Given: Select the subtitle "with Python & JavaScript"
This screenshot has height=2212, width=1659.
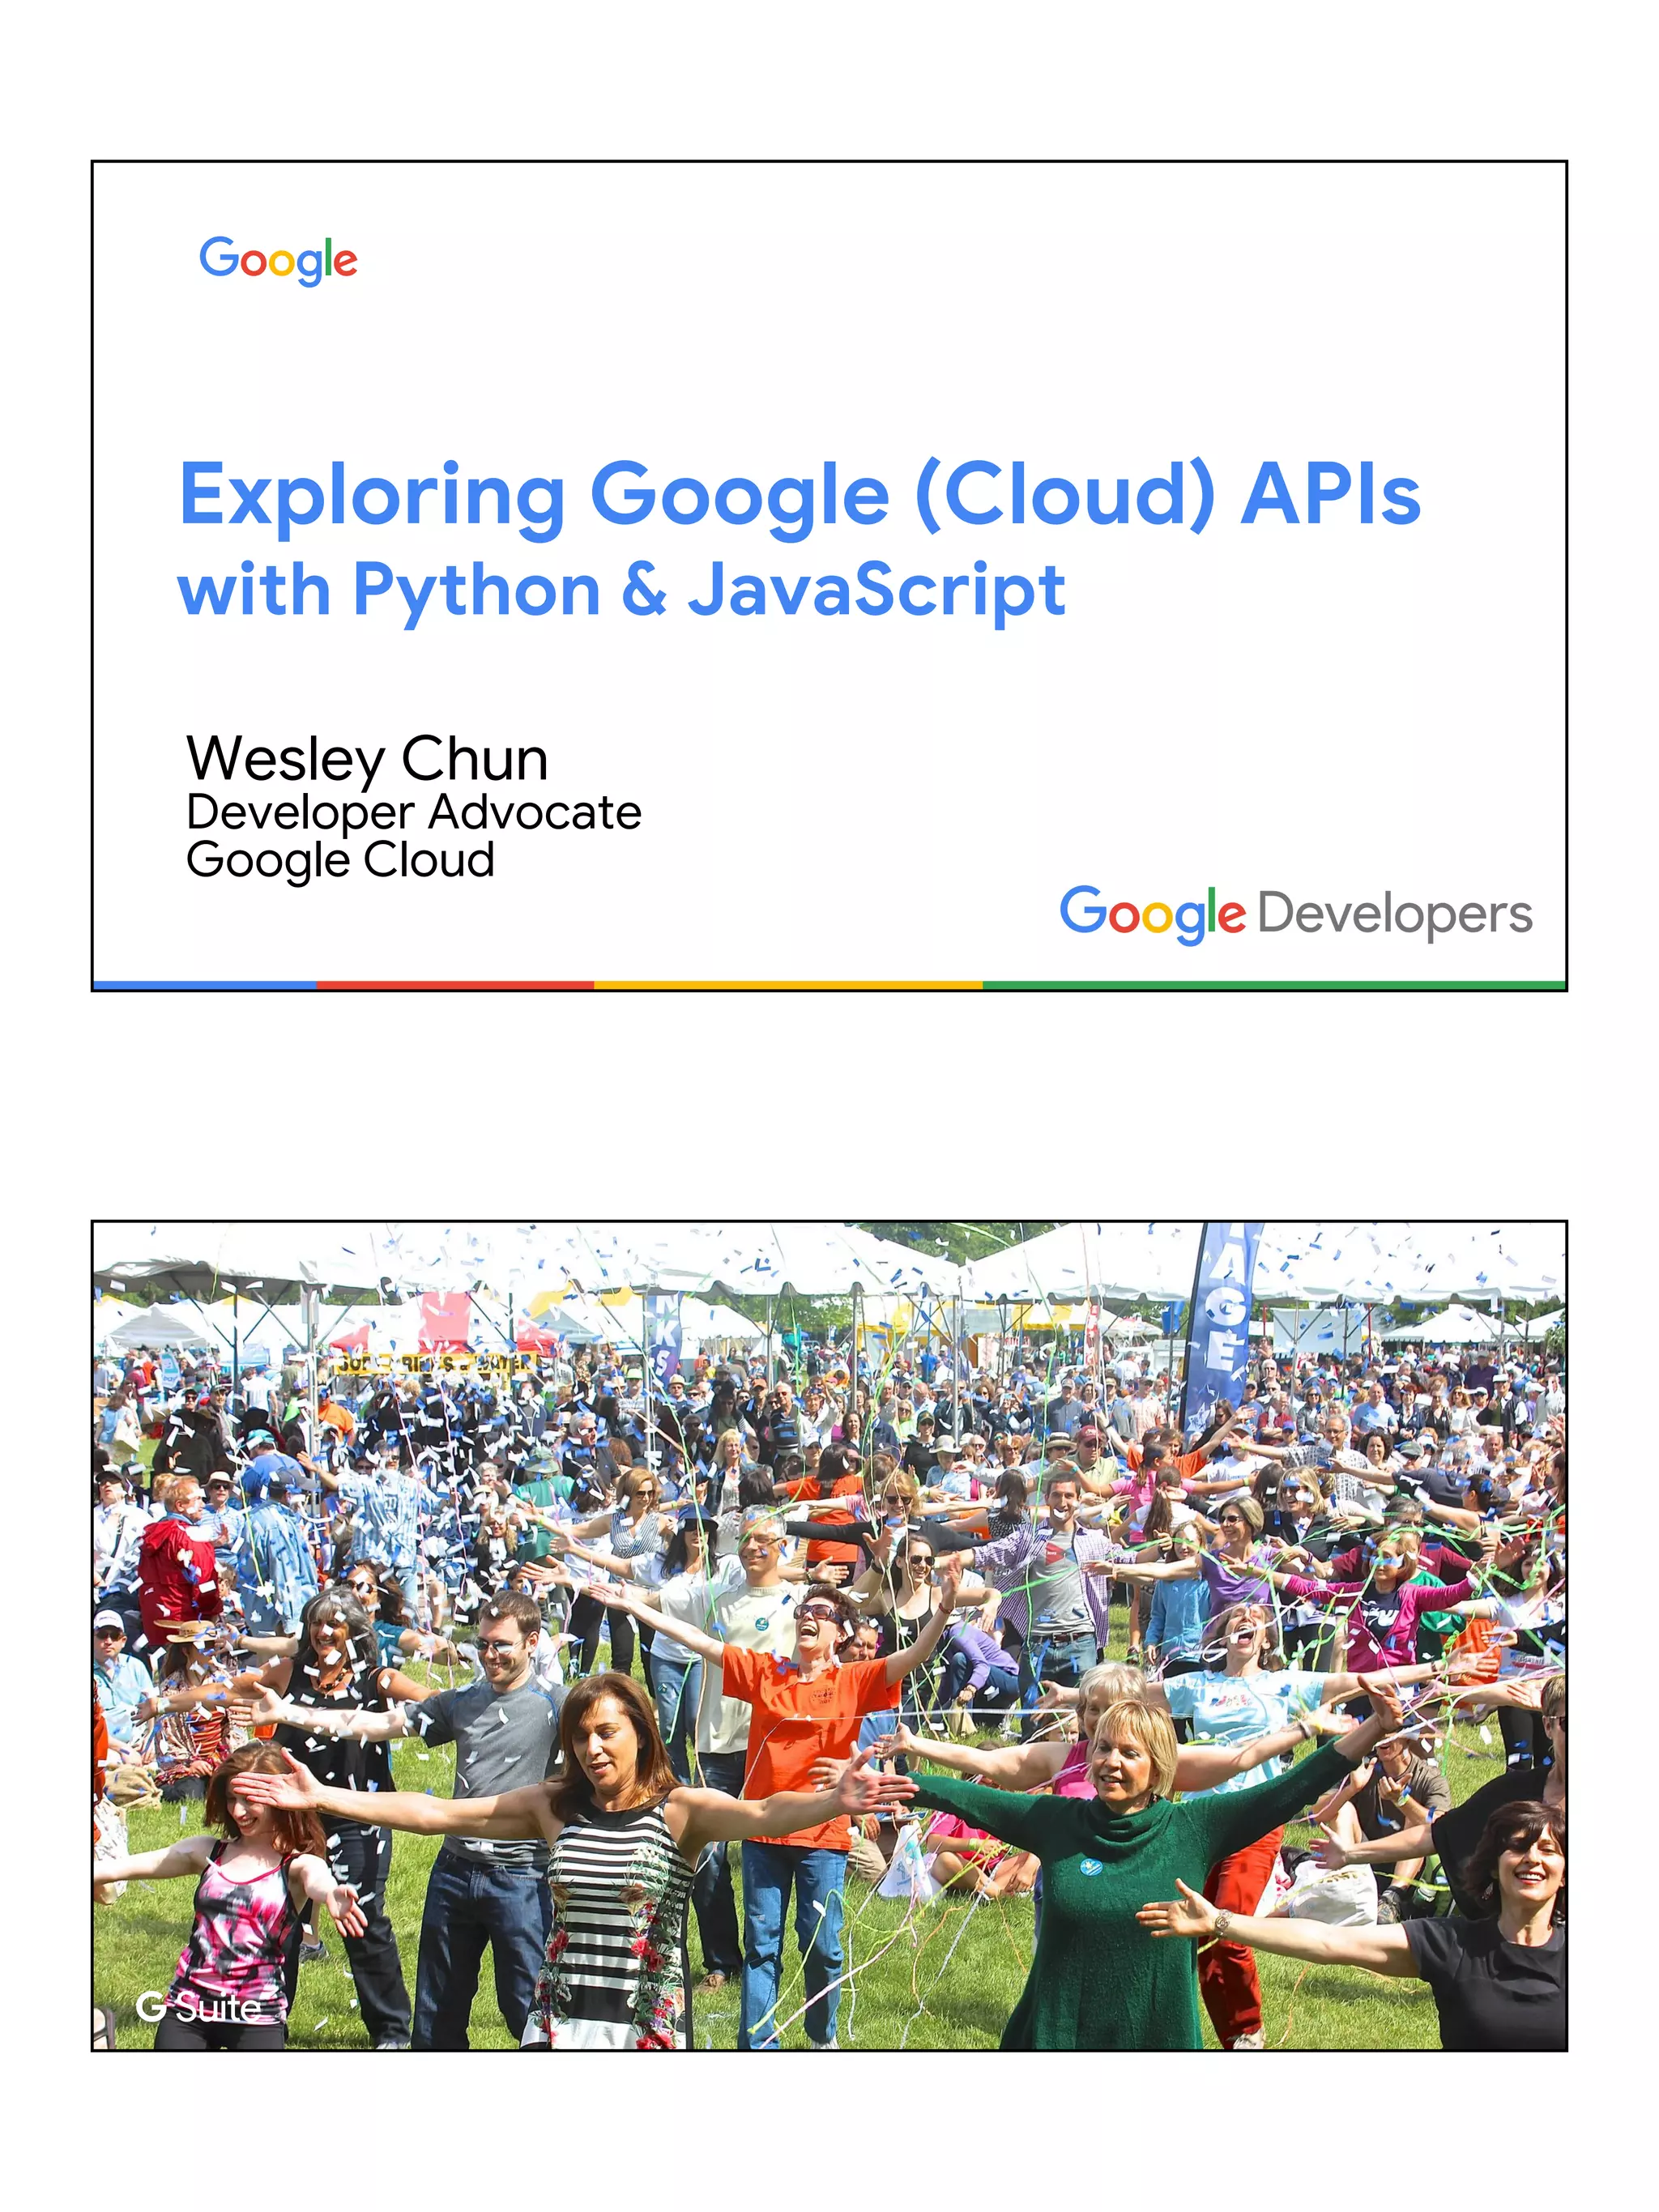Looking at the screenshot, I should [x=621, y=591].
